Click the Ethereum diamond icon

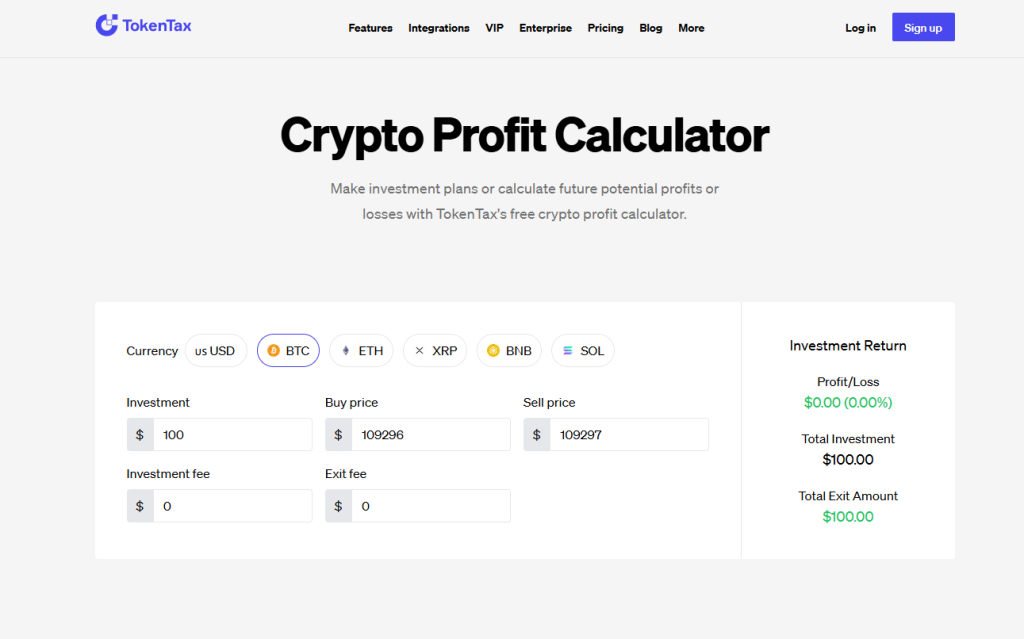[345, 350]
